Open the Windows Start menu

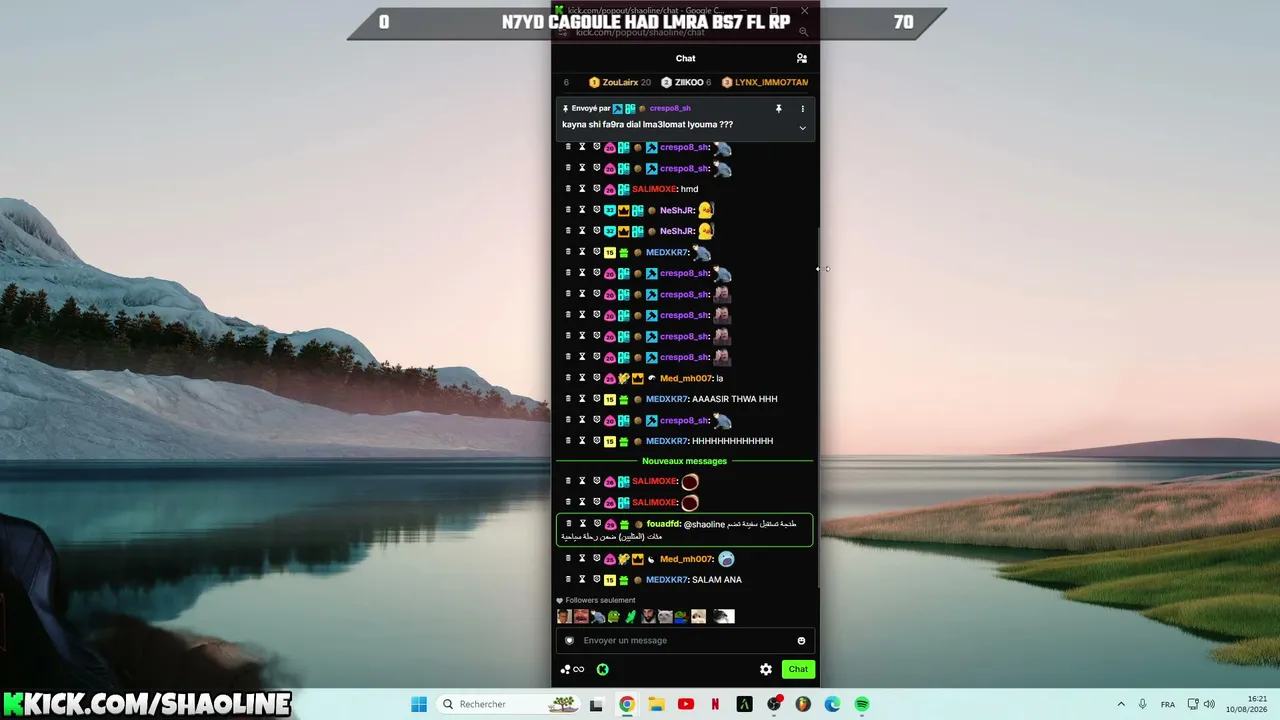[419, 704]
